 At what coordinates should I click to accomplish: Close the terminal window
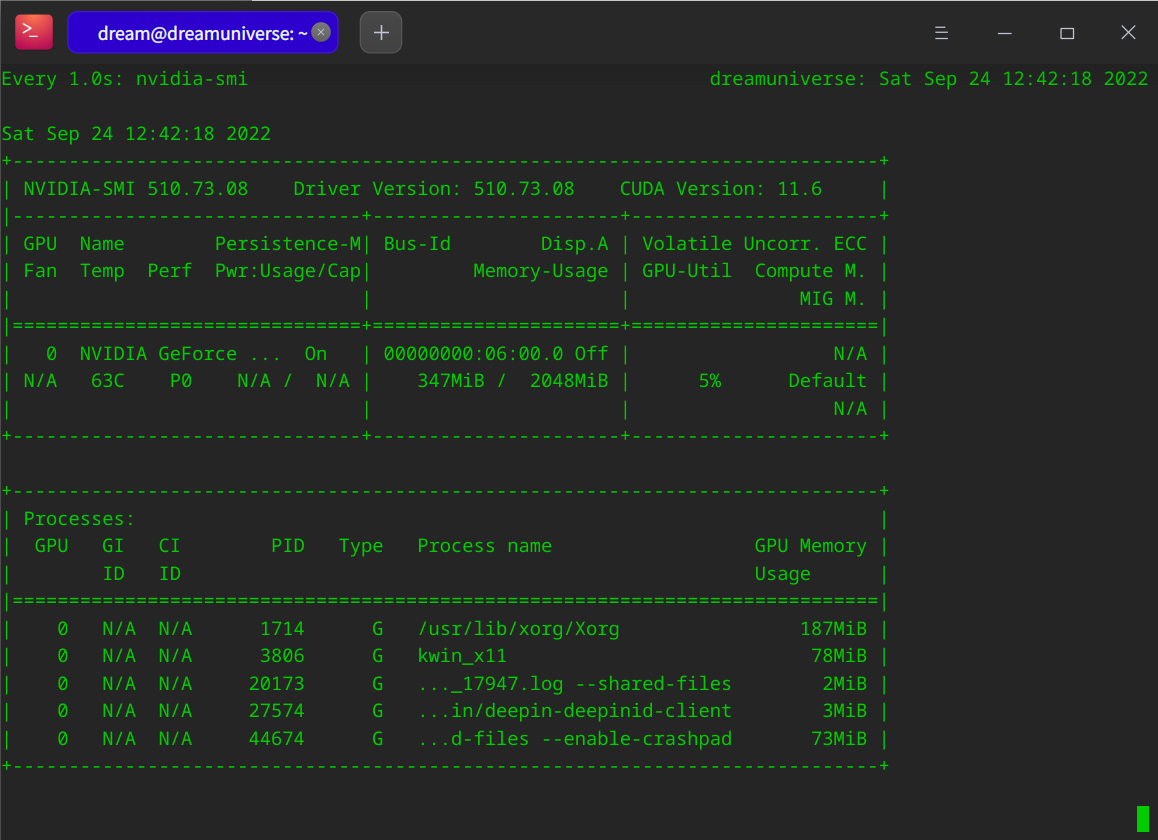[x=1128, y=33]
